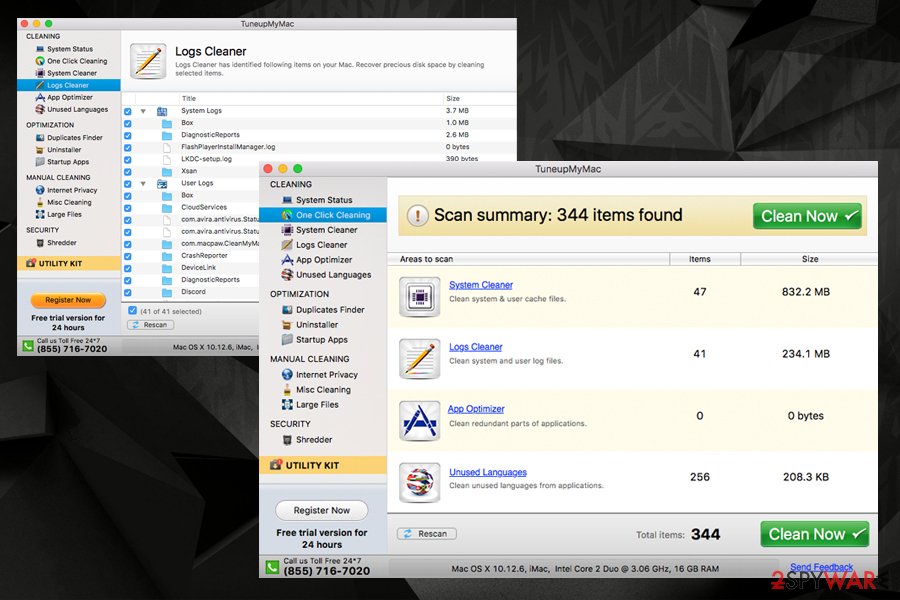
Task: Click DiagnosticReports folder icon under System Logs
Action: 166,135
